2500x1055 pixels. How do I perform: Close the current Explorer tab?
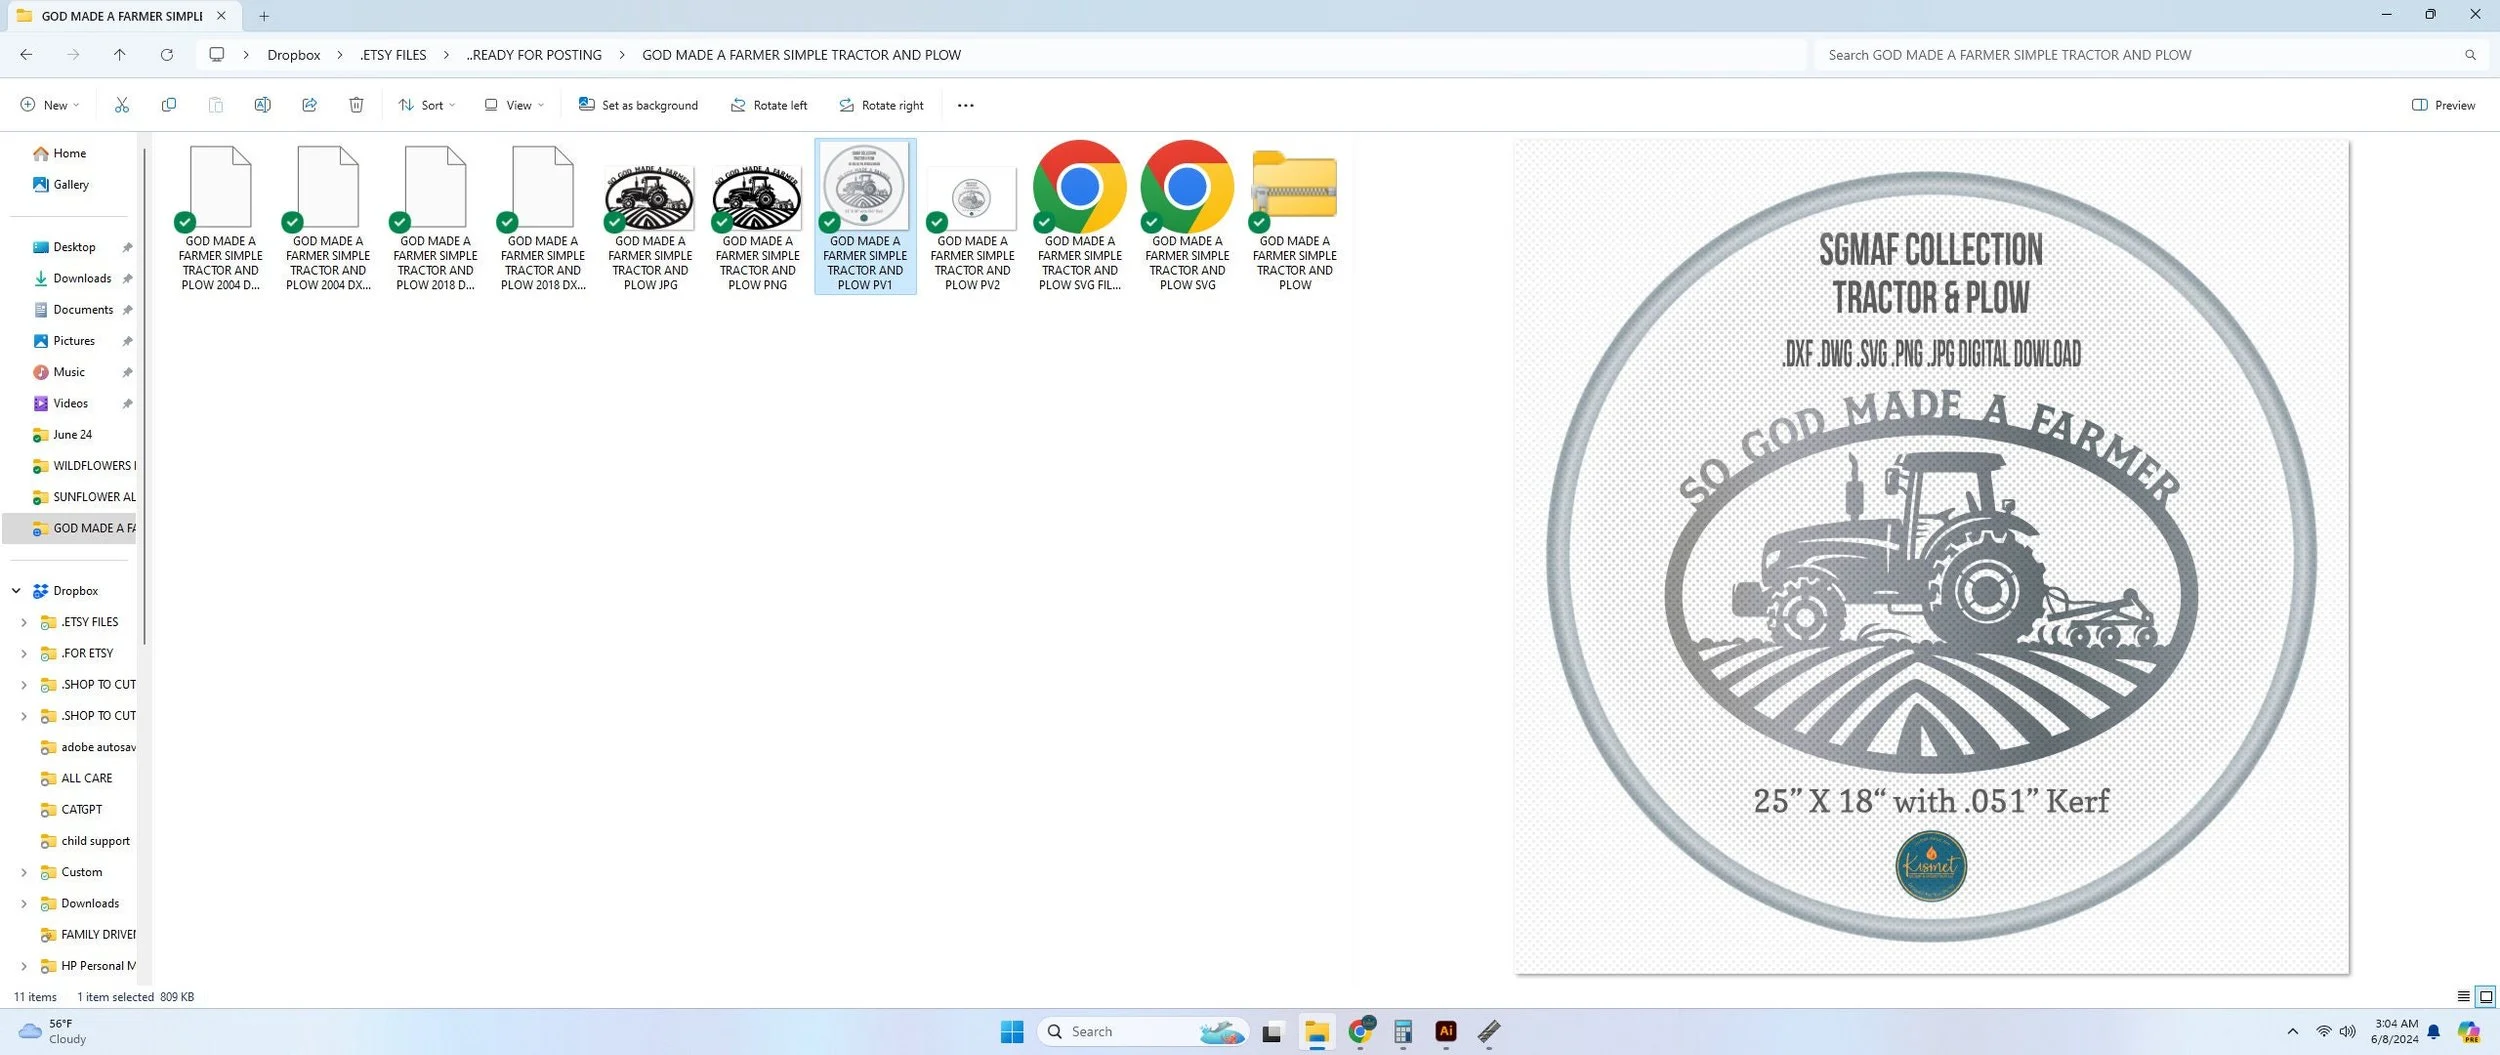[x=221, y=16]
